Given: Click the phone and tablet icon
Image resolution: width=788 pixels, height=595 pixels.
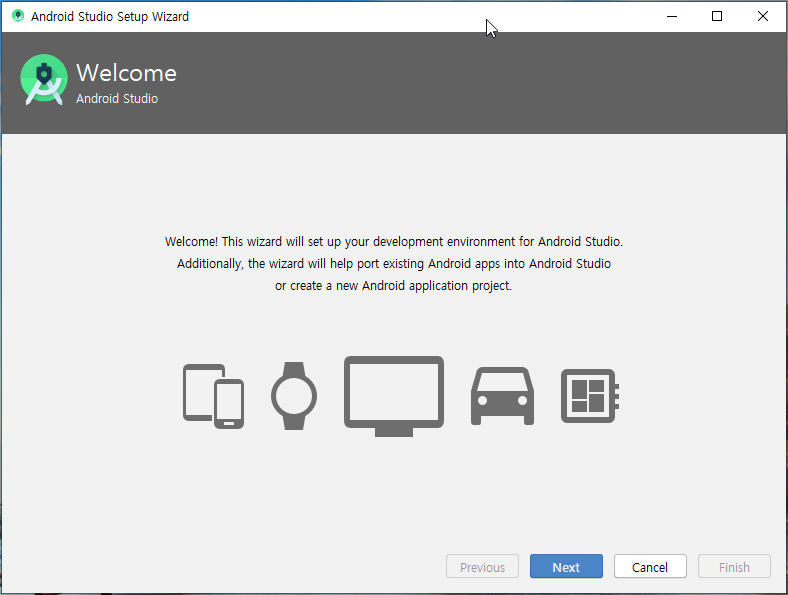Looking at the screenshot, I should click(x=214, y=396).
